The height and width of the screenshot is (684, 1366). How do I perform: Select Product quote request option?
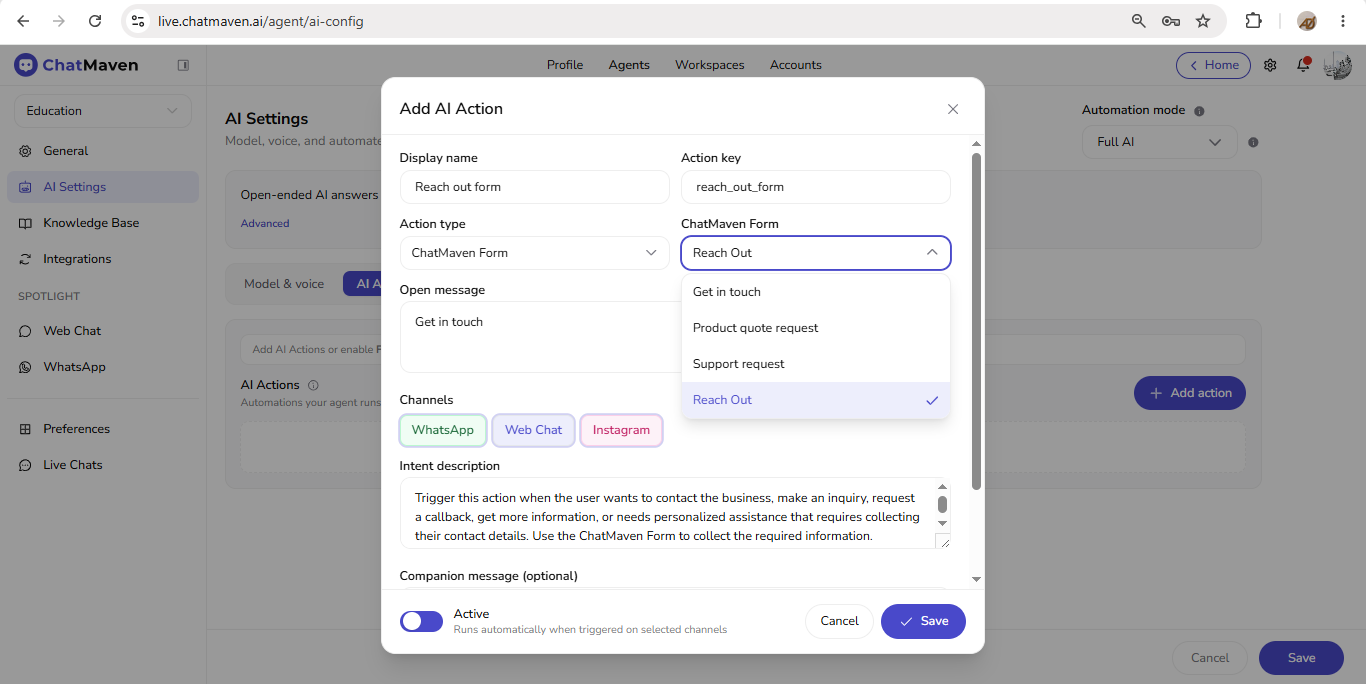click(x=816, y=328)
